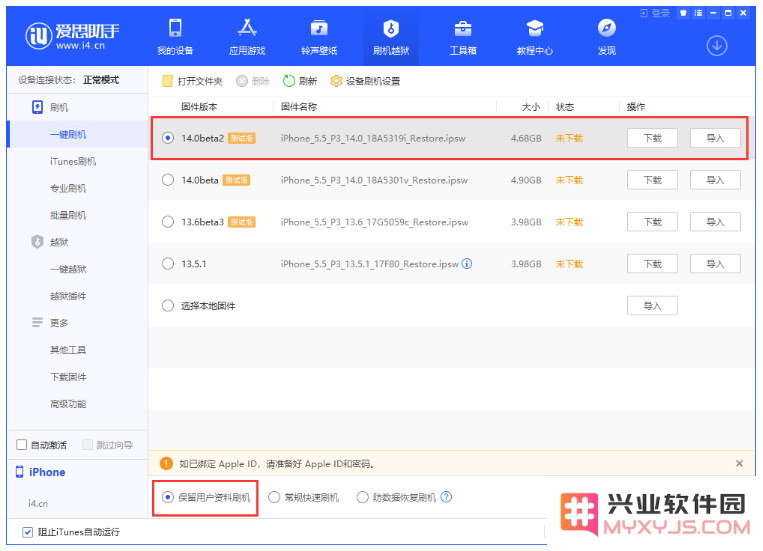Download the 14.0beta2 firmware

pyautogui.click(x=652, y=138)
